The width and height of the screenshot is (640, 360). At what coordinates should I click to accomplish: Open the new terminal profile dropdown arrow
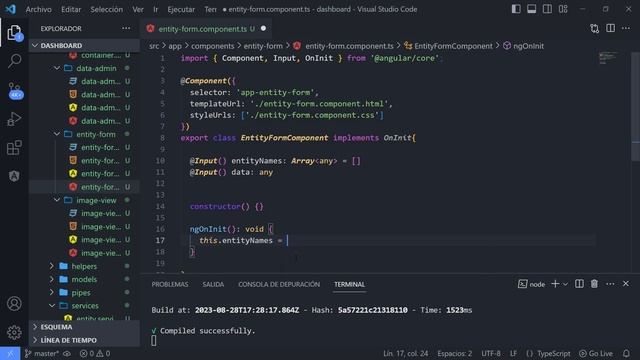(565, 284)
